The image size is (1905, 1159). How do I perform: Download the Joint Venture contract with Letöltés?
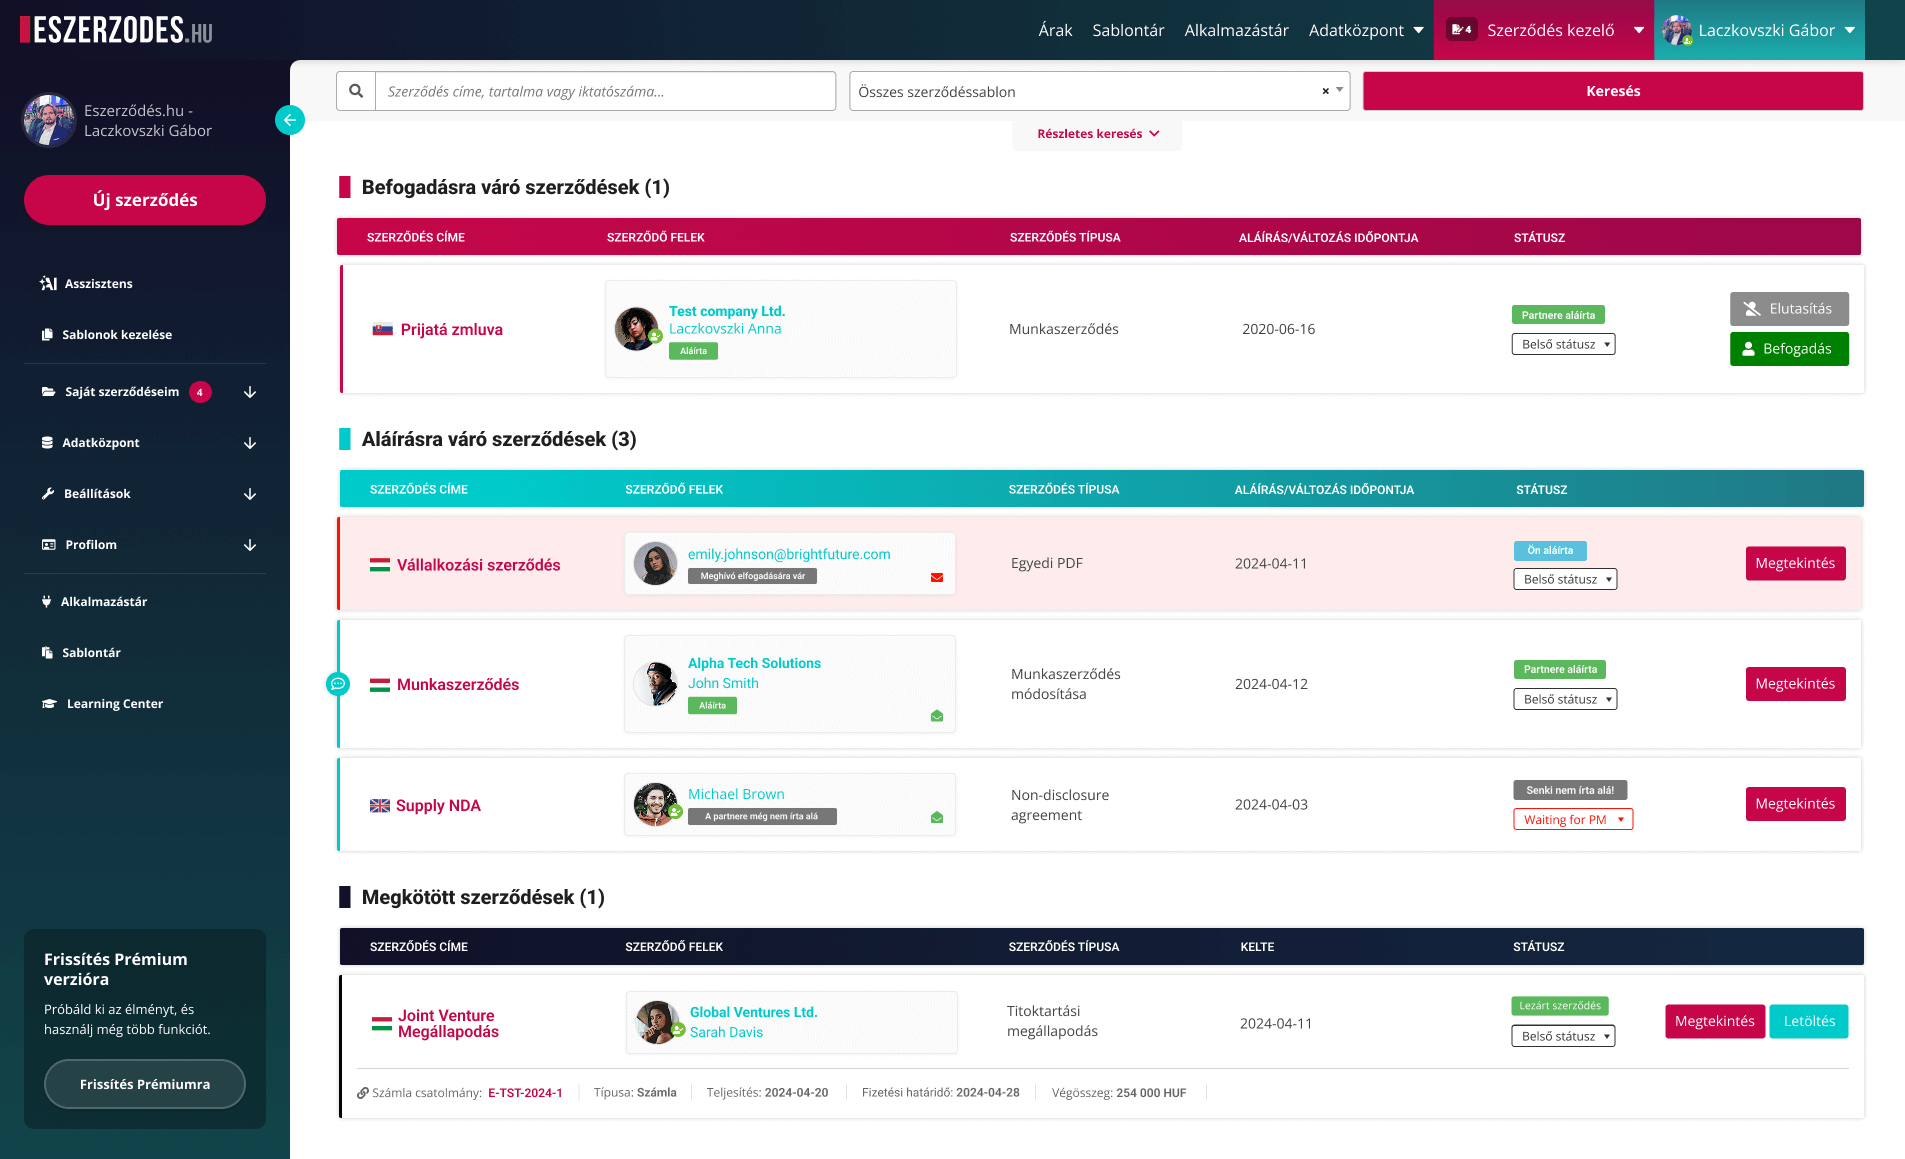tap(1808, 1021)
